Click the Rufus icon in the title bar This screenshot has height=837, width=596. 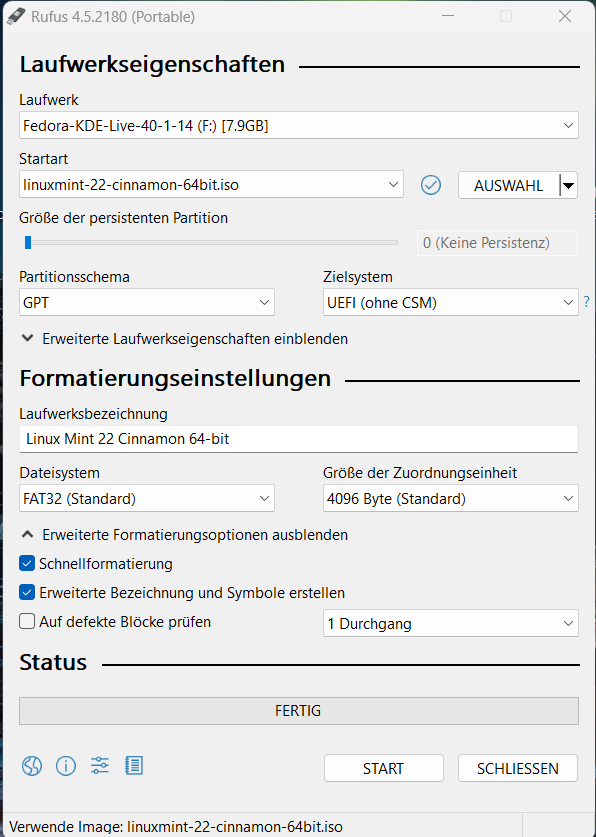[16, 16]
